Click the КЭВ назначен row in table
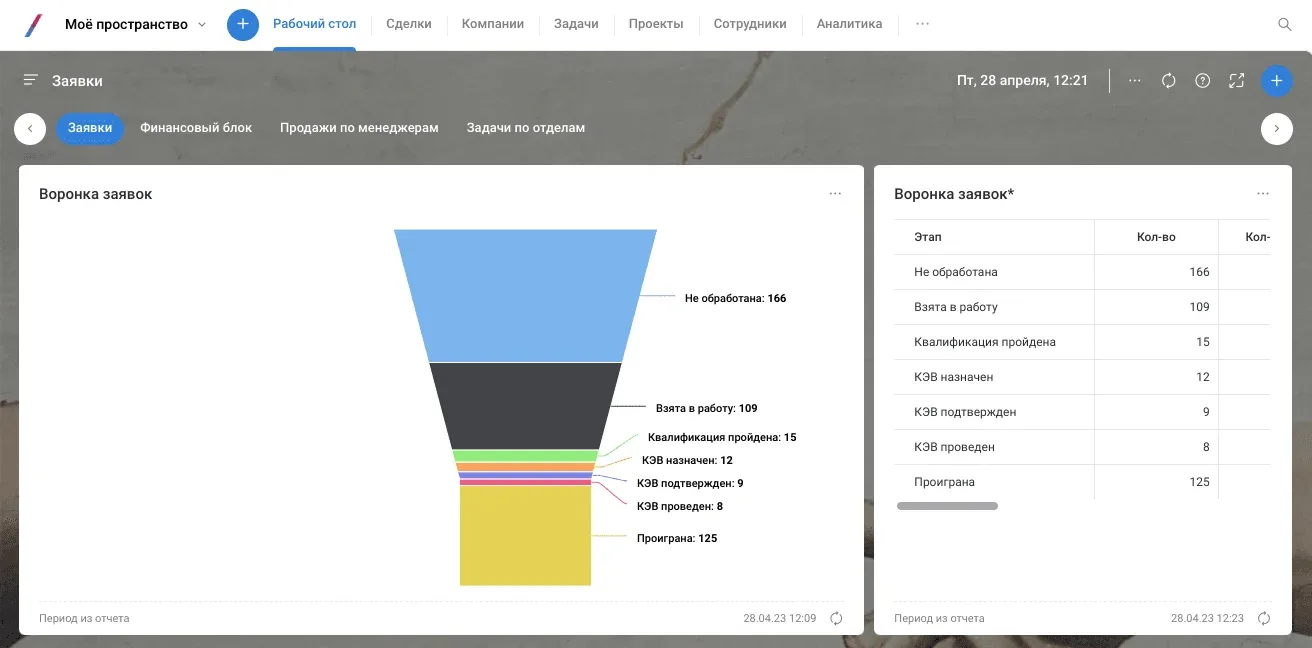1312x648 pixels. click(x=1082, y=377)
